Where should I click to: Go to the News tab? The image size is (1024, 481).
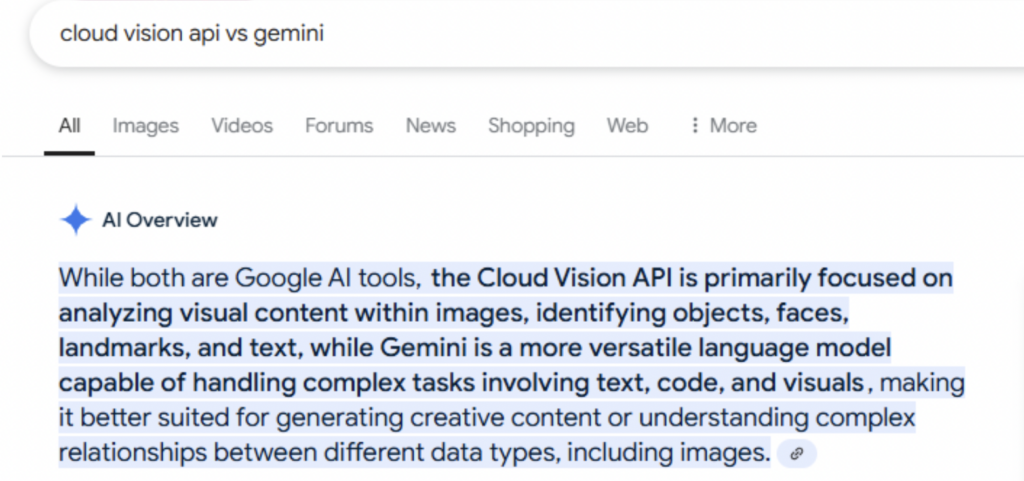[x=430, y=126]
